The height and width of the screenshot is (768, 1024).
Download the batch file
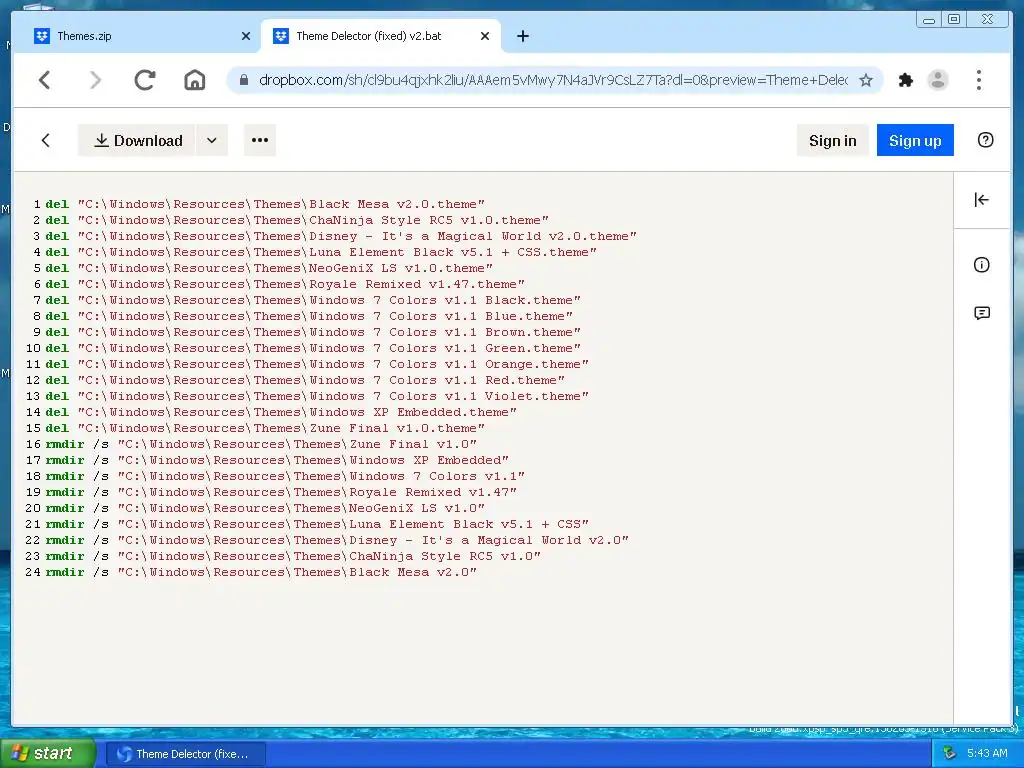point(136,140)
